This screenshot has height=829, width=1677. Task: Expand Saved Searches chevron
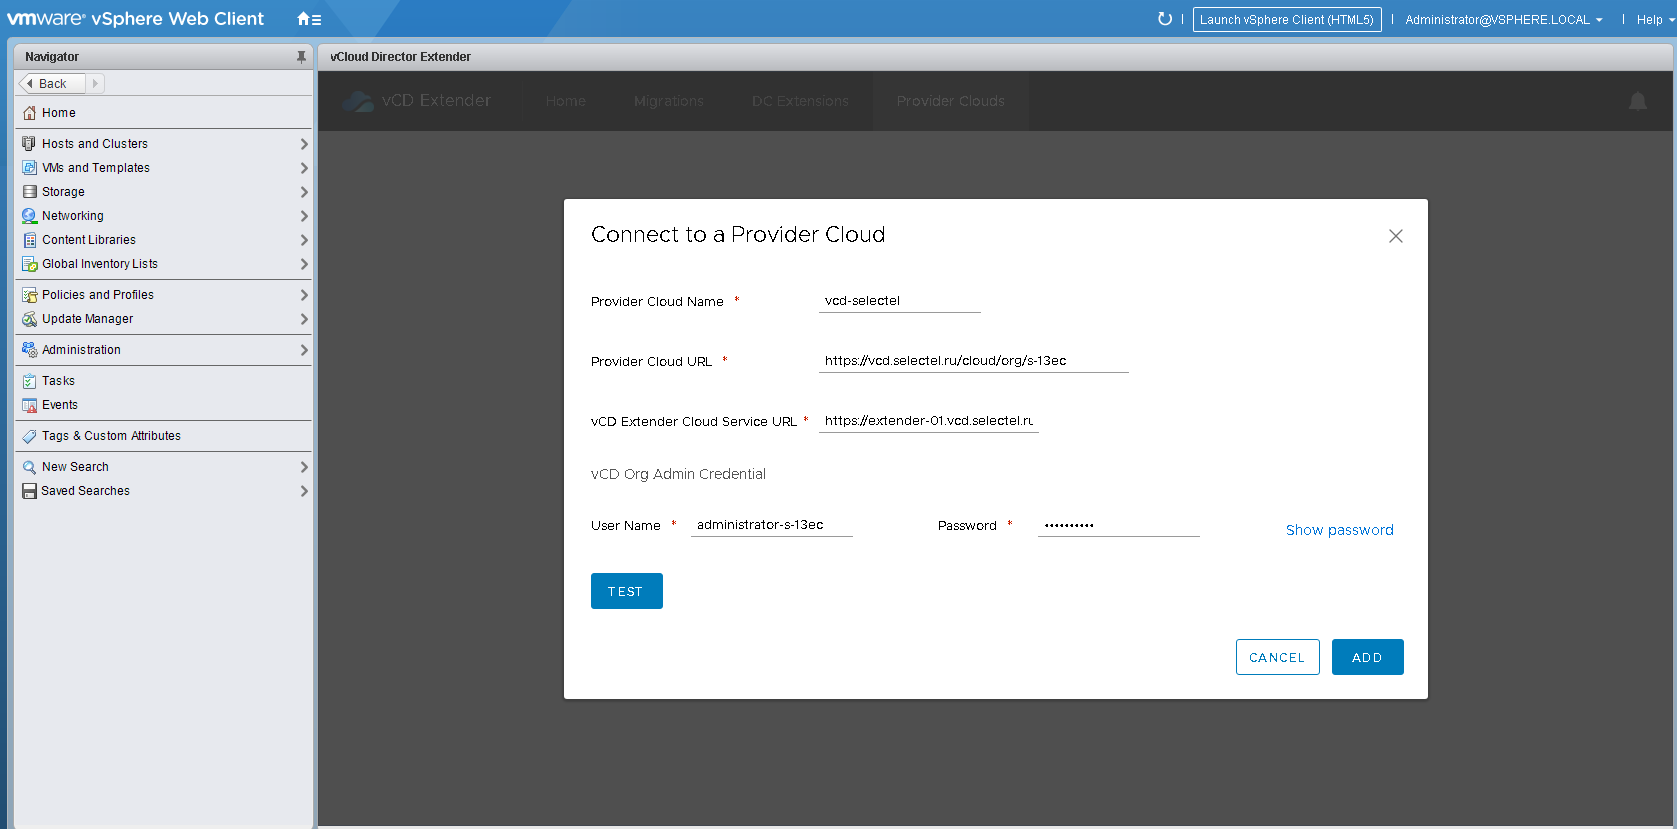pos(304,491)
